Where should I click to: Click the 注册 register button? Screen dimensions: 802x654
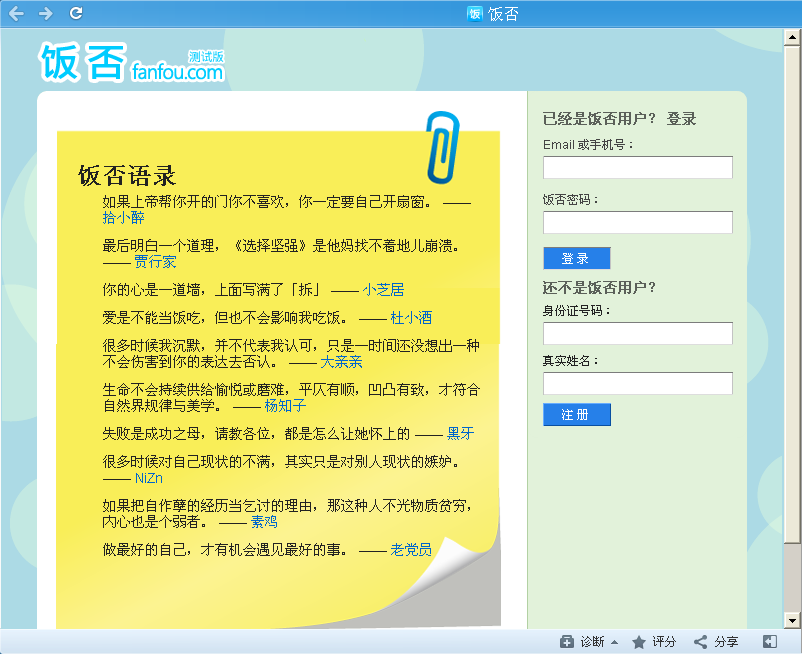pyautogui.click(x=577, y=414)
